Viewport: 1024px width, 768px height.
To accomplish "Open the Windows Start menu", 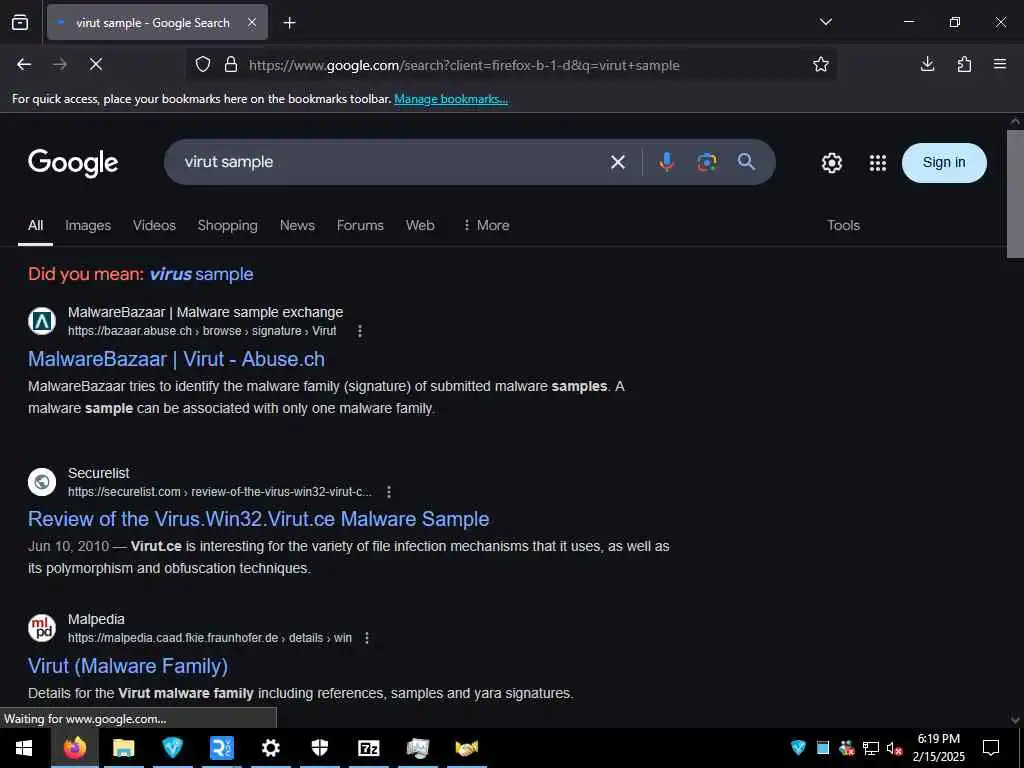I will tap(24, 748).
